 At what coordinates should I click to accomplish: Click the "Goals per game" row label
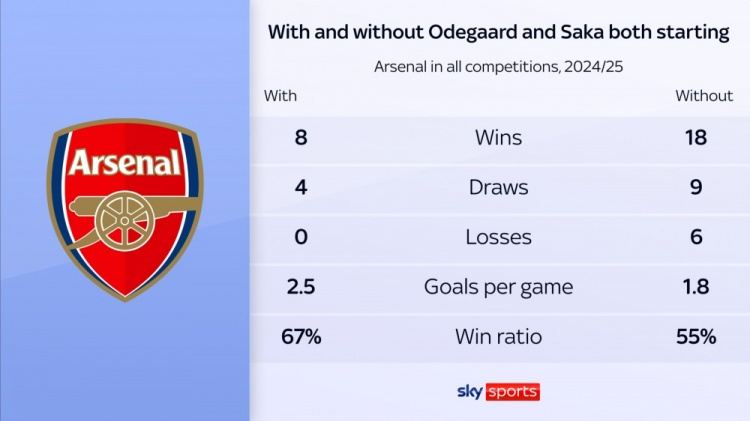pos(498,287)
